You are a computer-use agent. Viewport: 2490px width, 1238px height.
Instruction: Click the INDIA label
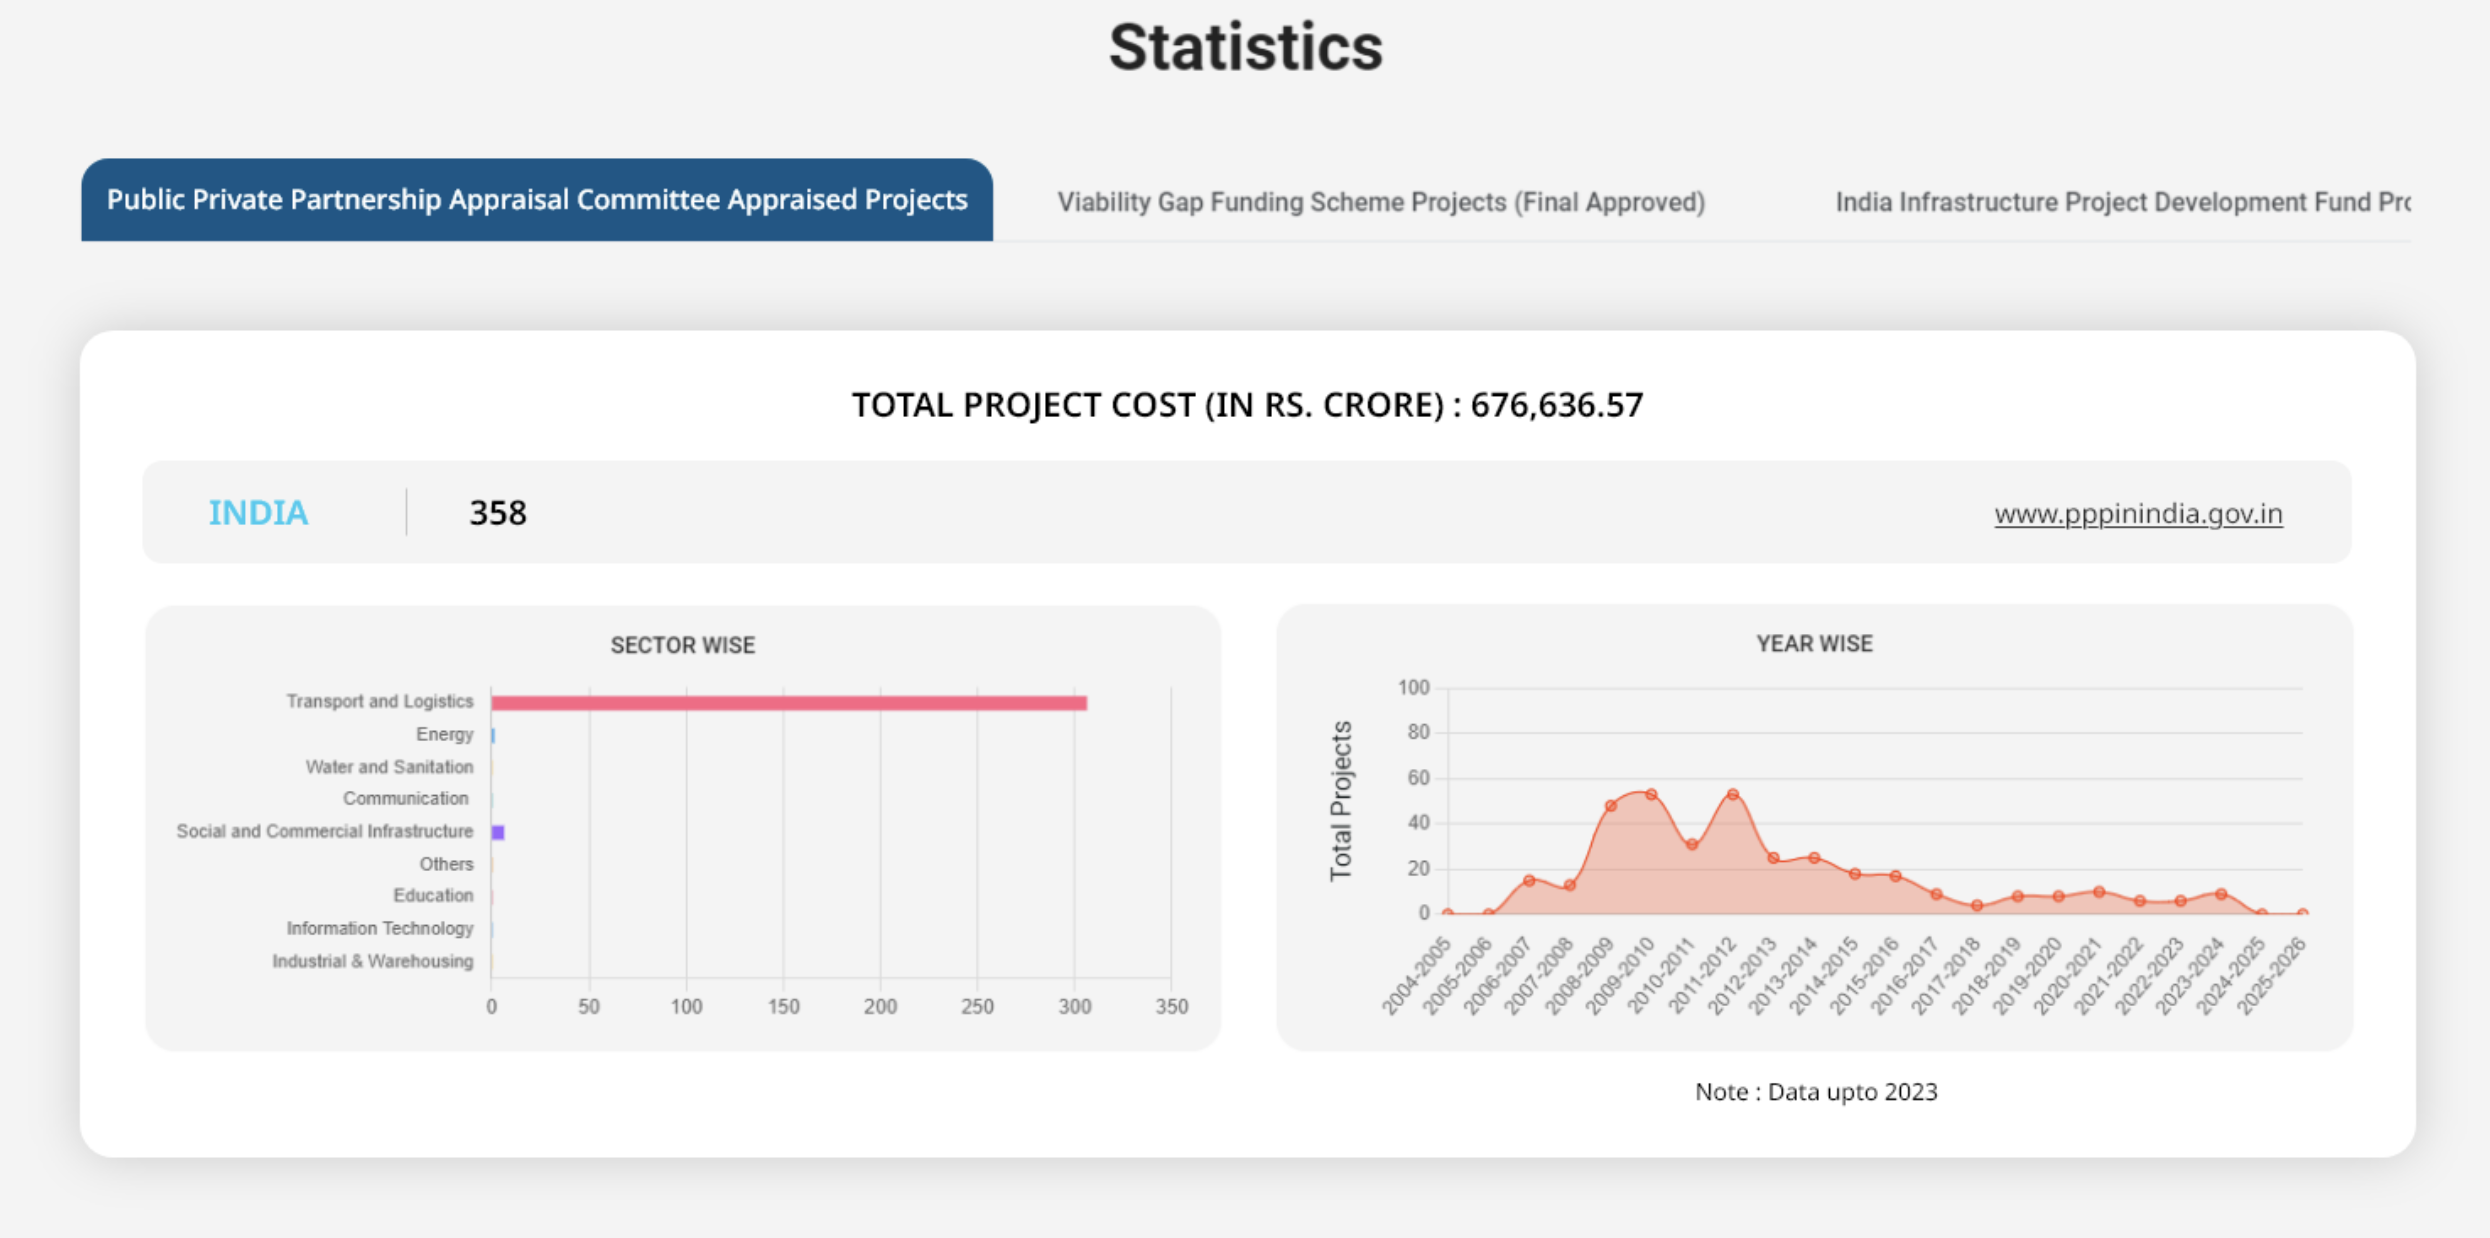pyautogui.click(x=258, y=513)
